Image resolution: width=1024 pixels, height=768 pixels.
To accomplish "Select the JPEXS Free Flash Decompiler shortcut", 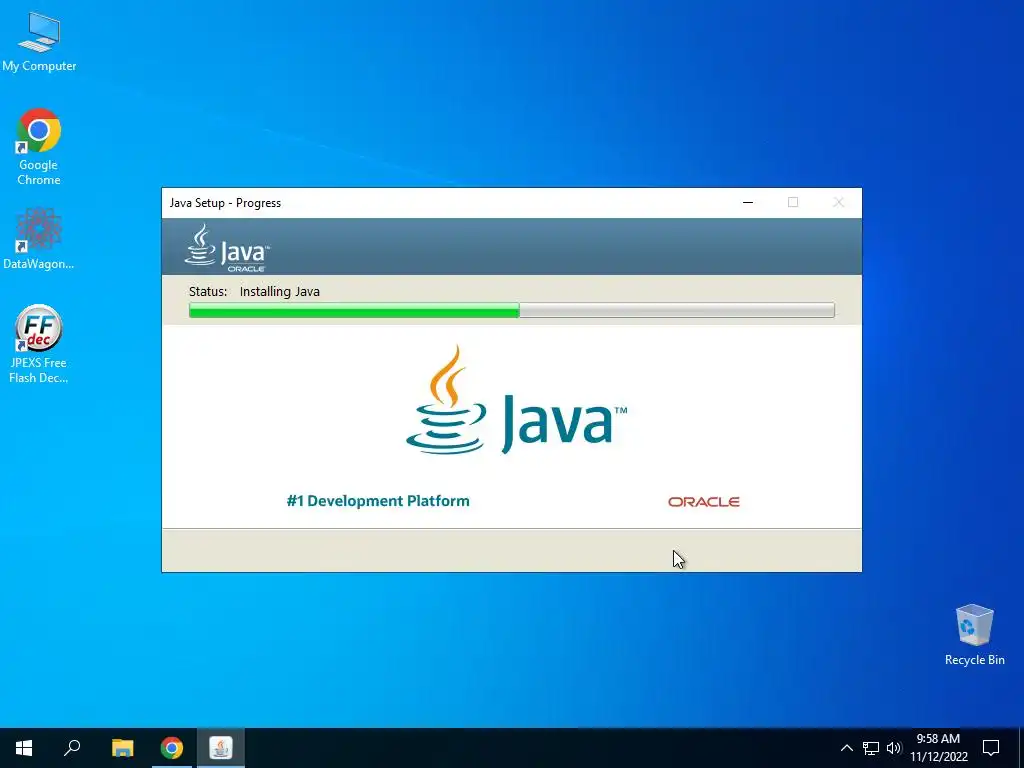I will tap(39, 344).
